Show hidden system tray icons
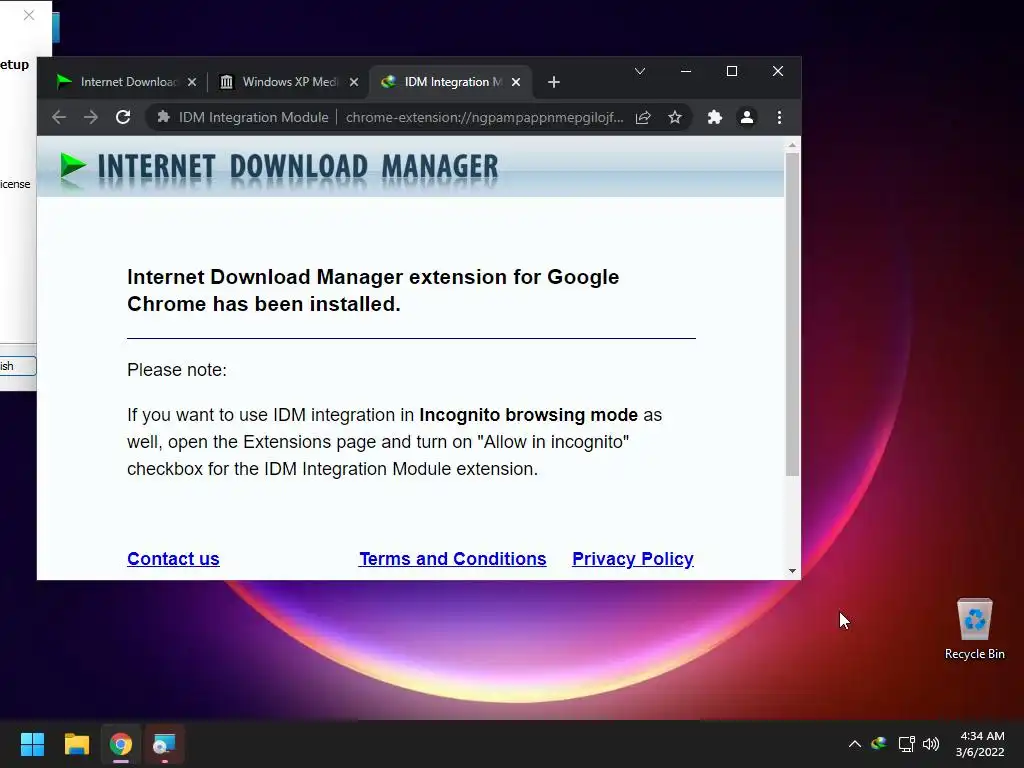1024x768 pixels. (x=854, y=744)
